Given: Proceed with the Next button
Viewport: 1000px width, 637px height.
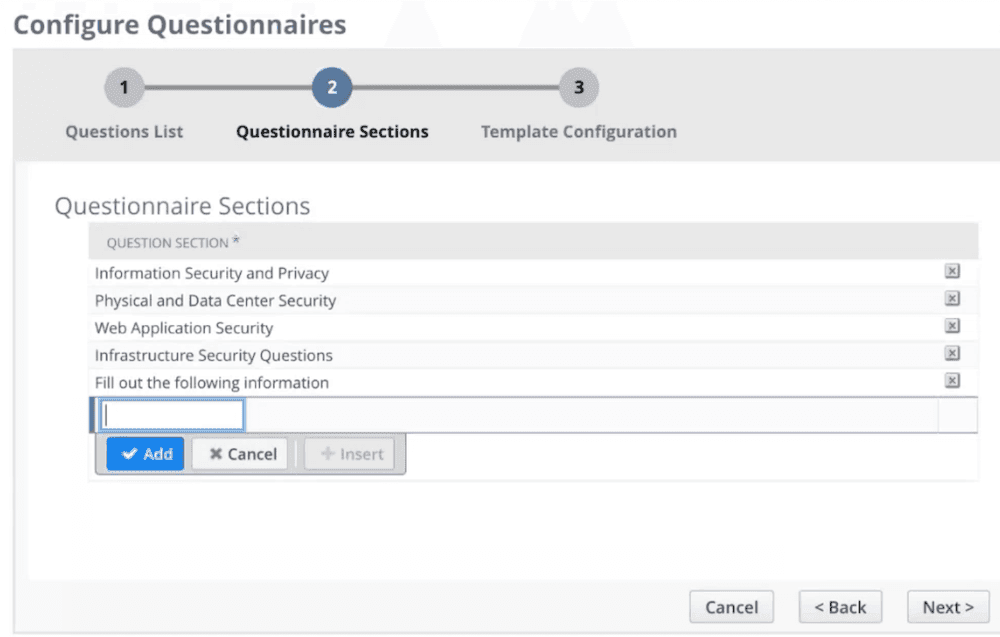Looking at the screenshot, I should tap(947, 607).
